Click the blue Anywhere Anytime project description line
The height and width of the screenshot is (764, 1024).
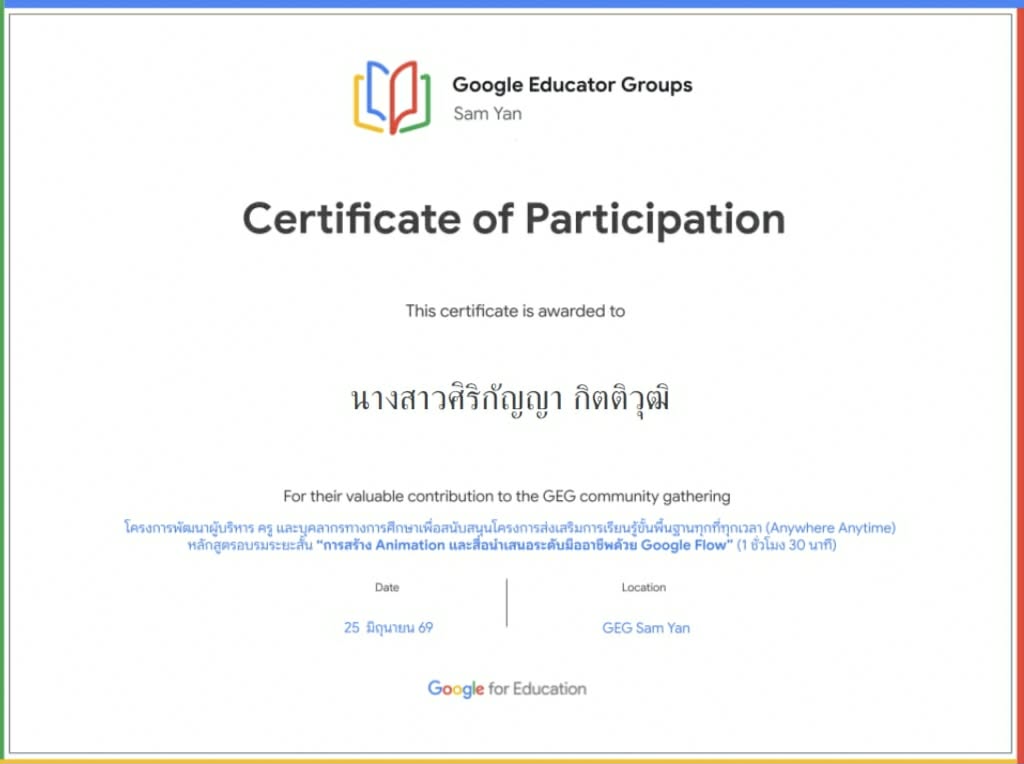pyautogui.click(x=510, y=528)
